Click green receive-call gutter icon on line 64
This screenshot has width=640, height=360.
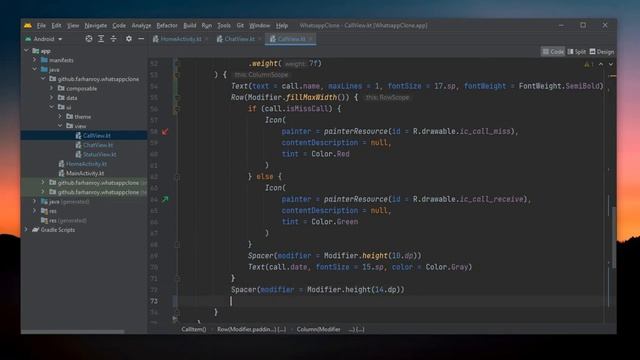click(165, 199)
